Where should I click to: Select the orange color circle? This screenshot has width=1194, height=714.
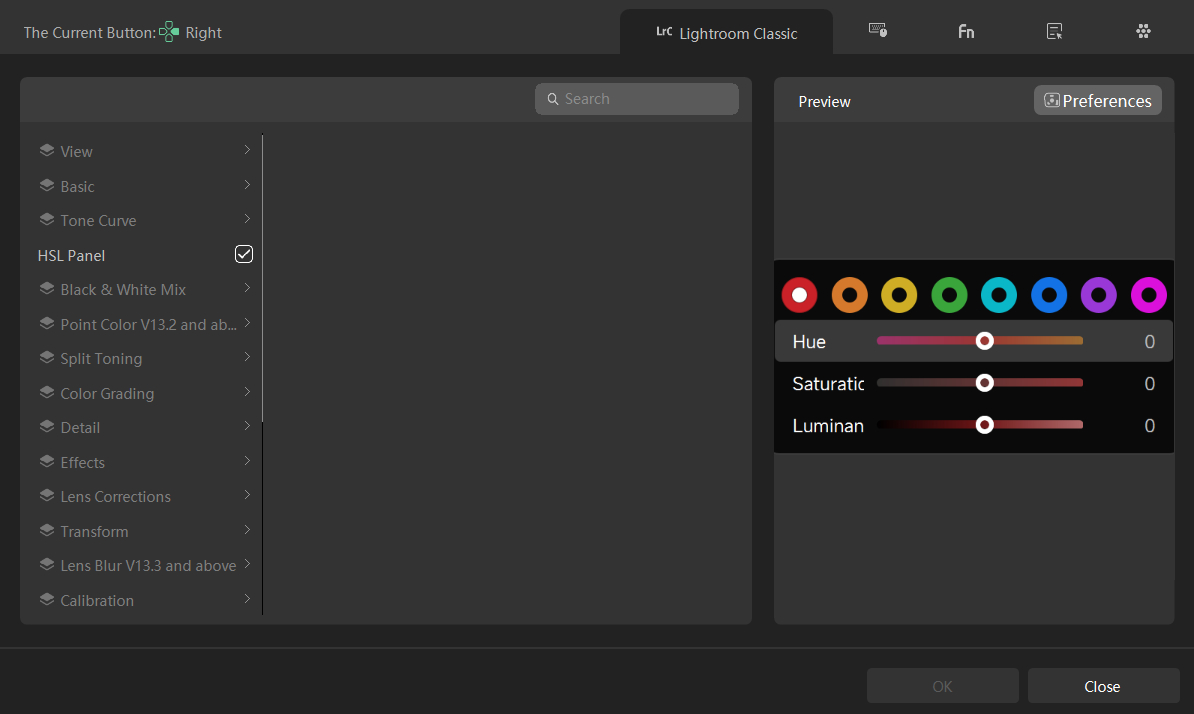[849, 294]
